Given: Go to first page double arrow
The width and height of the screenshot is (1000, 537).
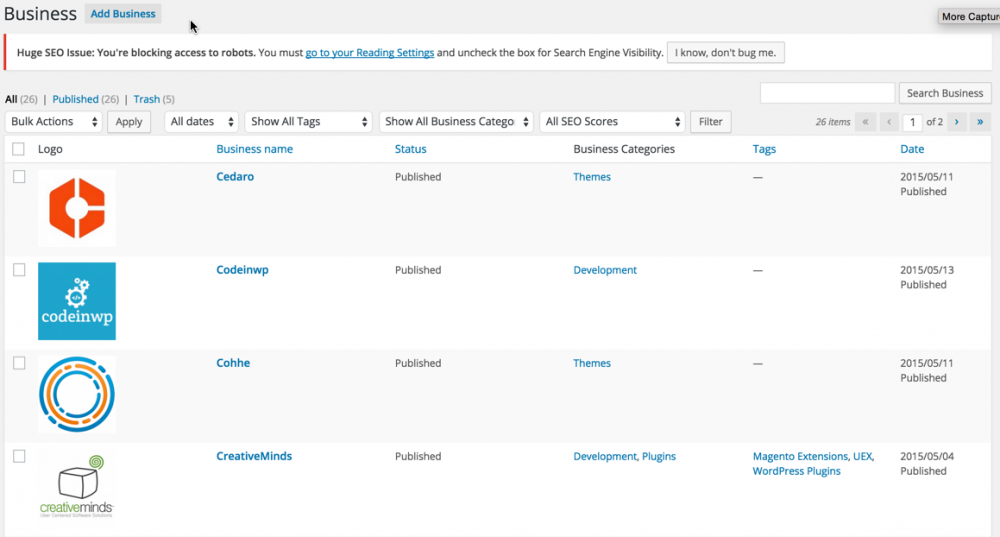Looking at the screenshot, I should [x=865, y=122].
